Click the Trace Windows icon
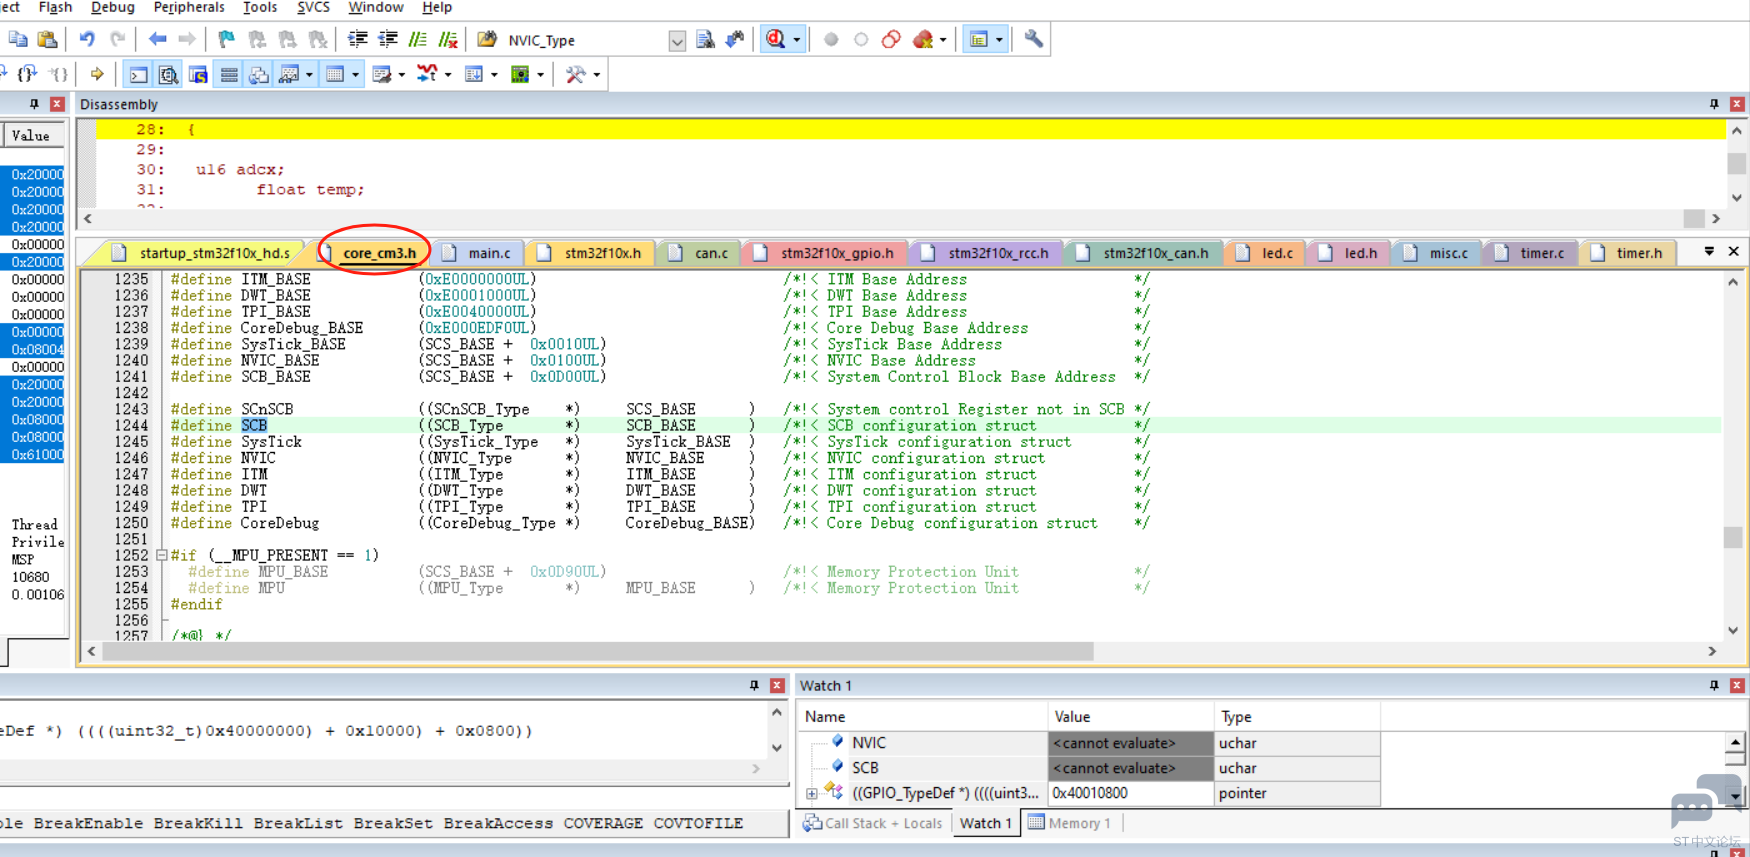 click(474, 74)
